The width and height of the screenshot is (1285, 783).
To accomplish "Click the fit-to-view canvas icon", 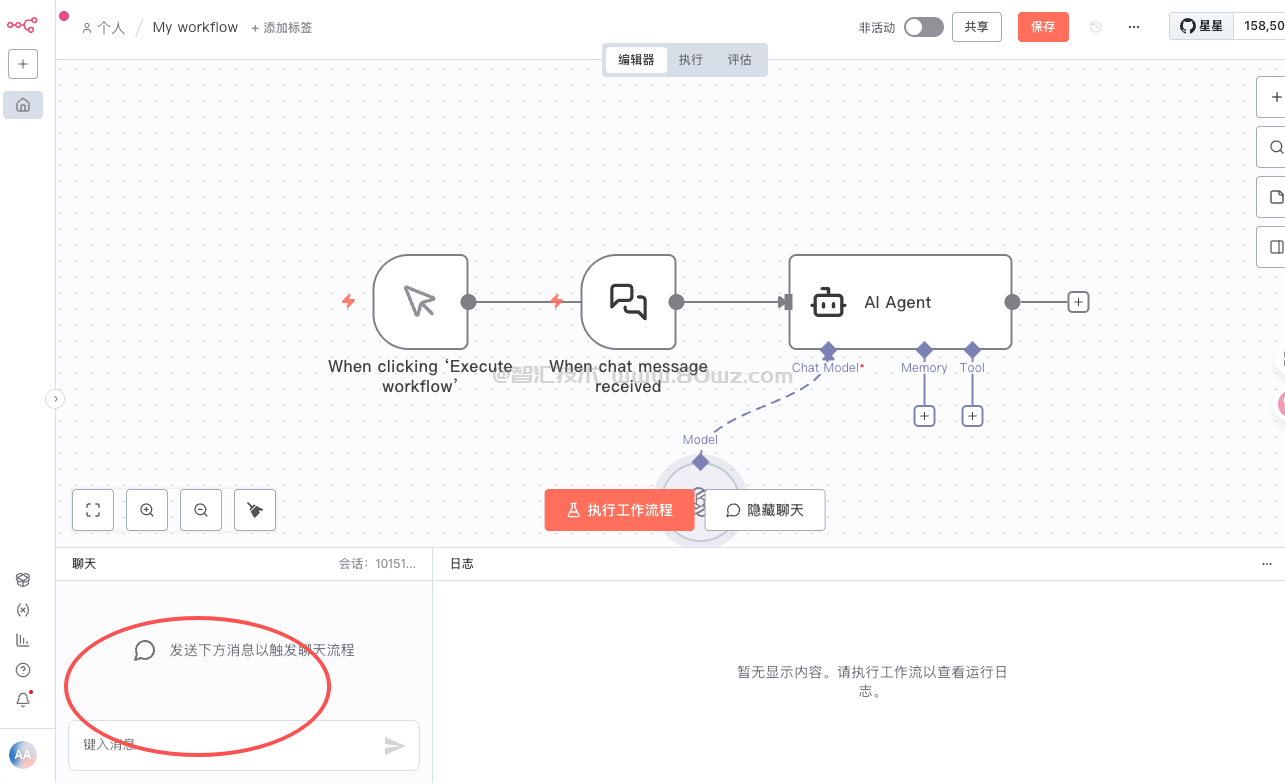I will coord(93,510).
